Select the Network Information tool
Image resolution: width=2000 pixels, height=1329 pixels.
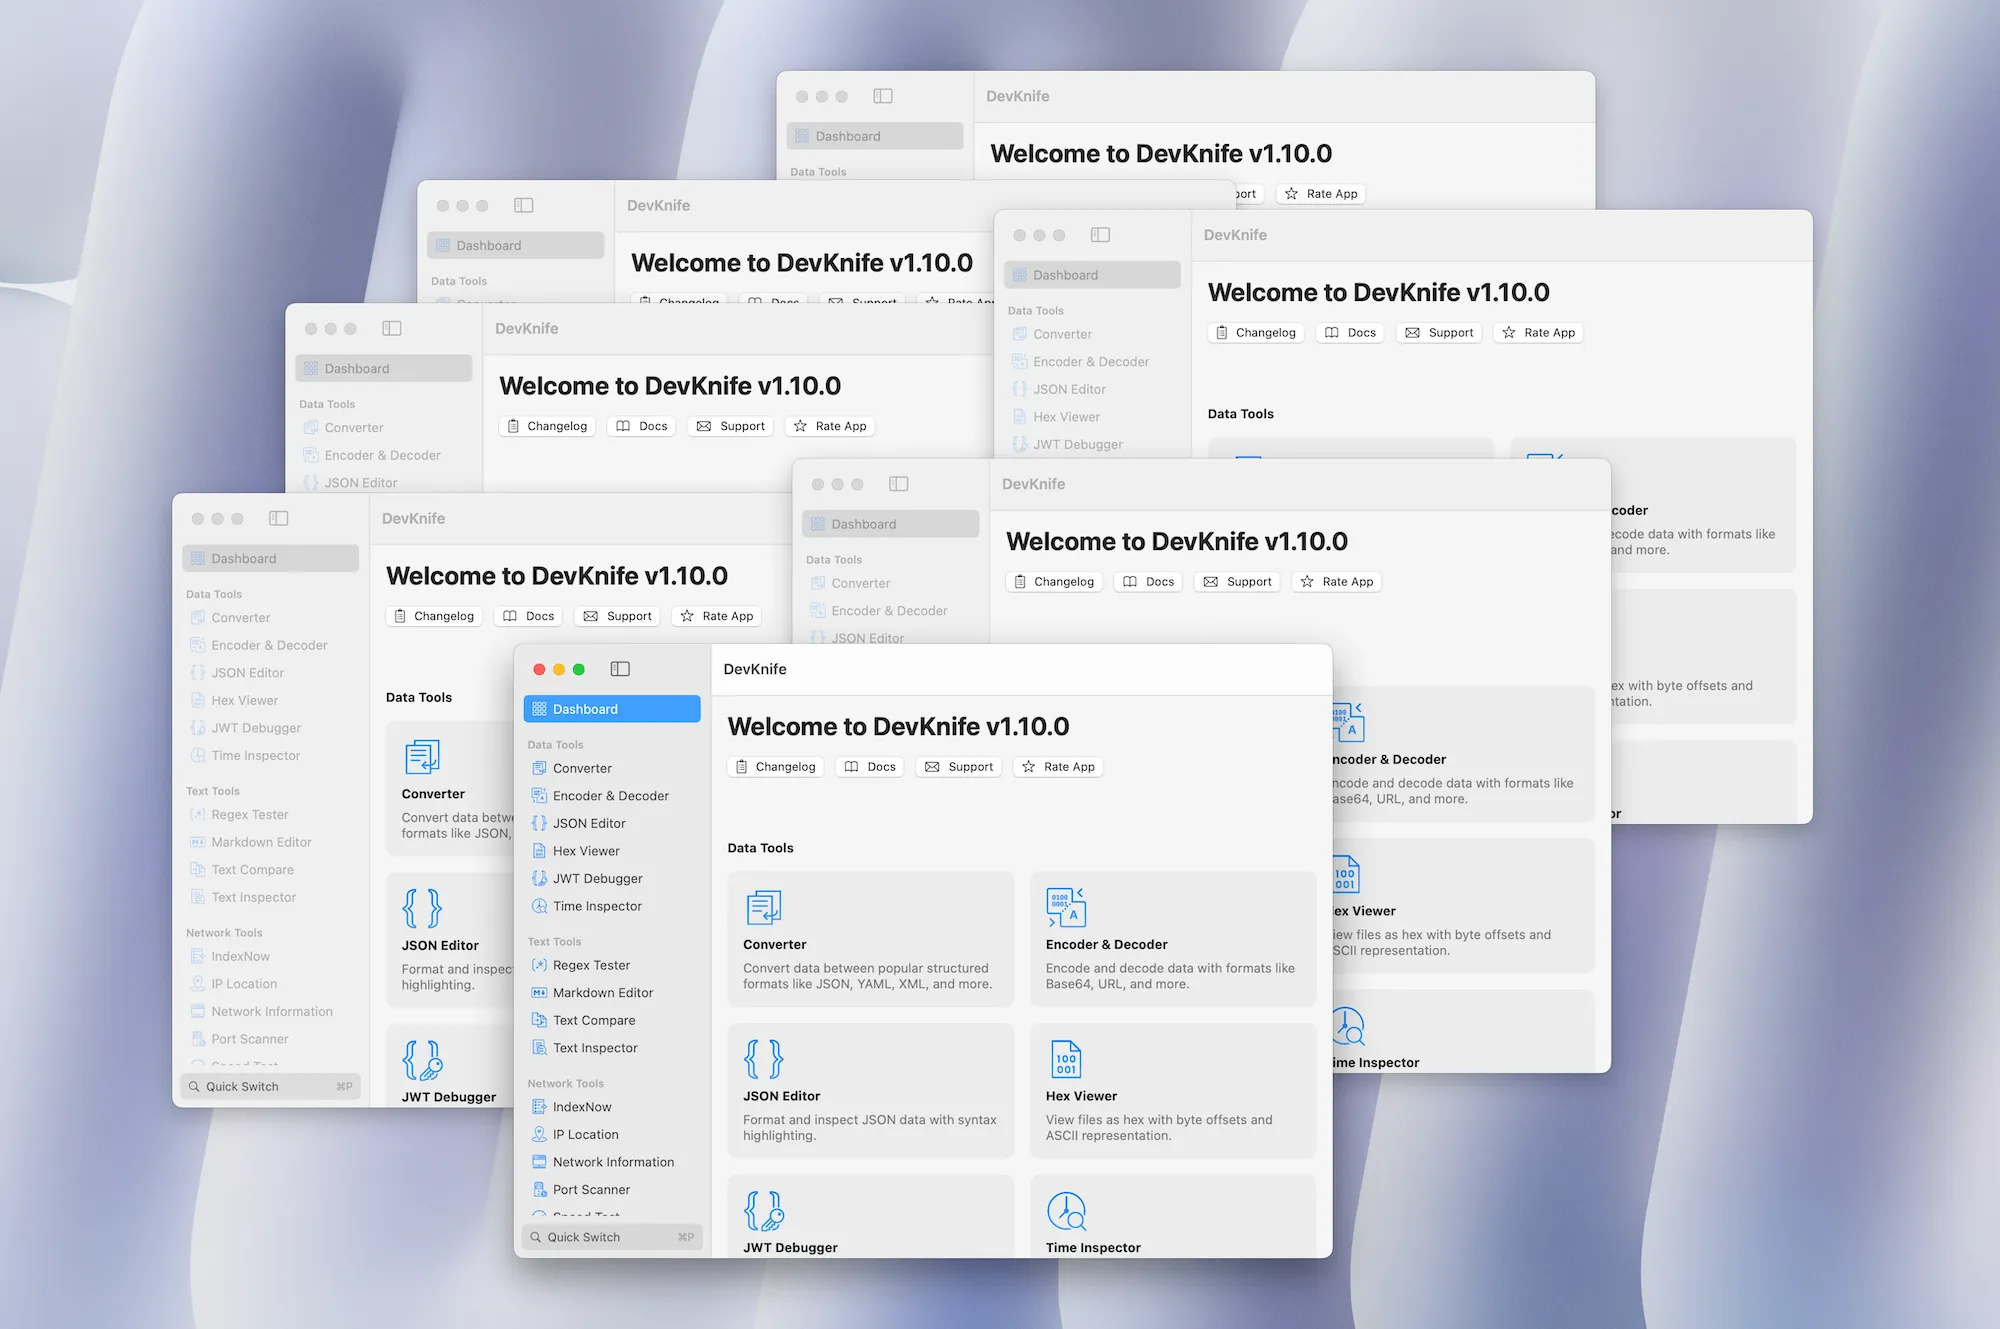(613, 1161)
